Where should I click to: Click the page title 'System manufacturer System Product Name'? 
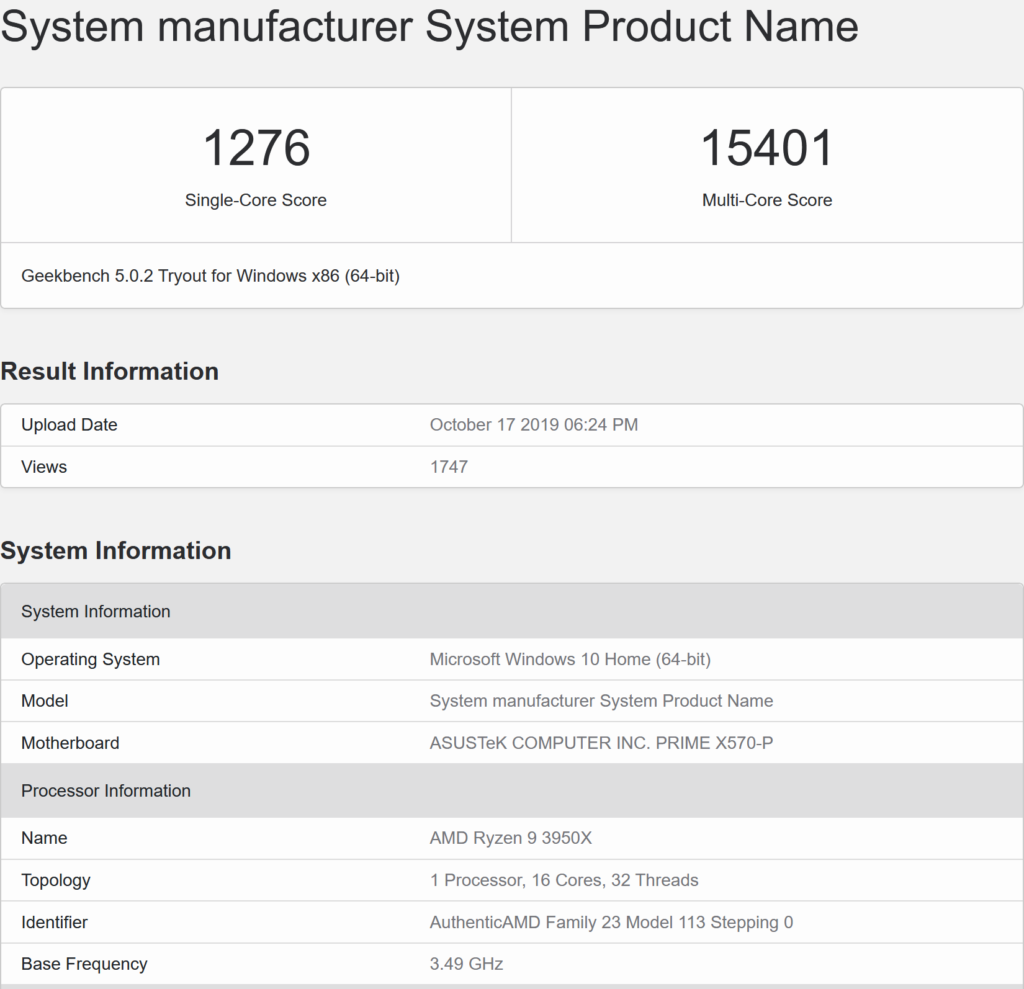point(430,26)
